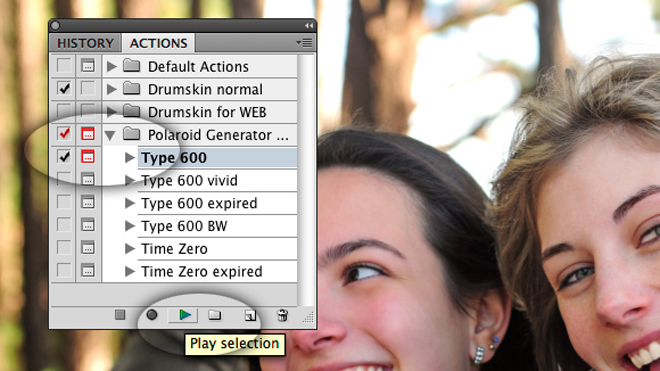The width and height of the screenshot is (660, 371).
Task: Enable the Type 600 BW checkbox
Action: [x=64, y=225]
